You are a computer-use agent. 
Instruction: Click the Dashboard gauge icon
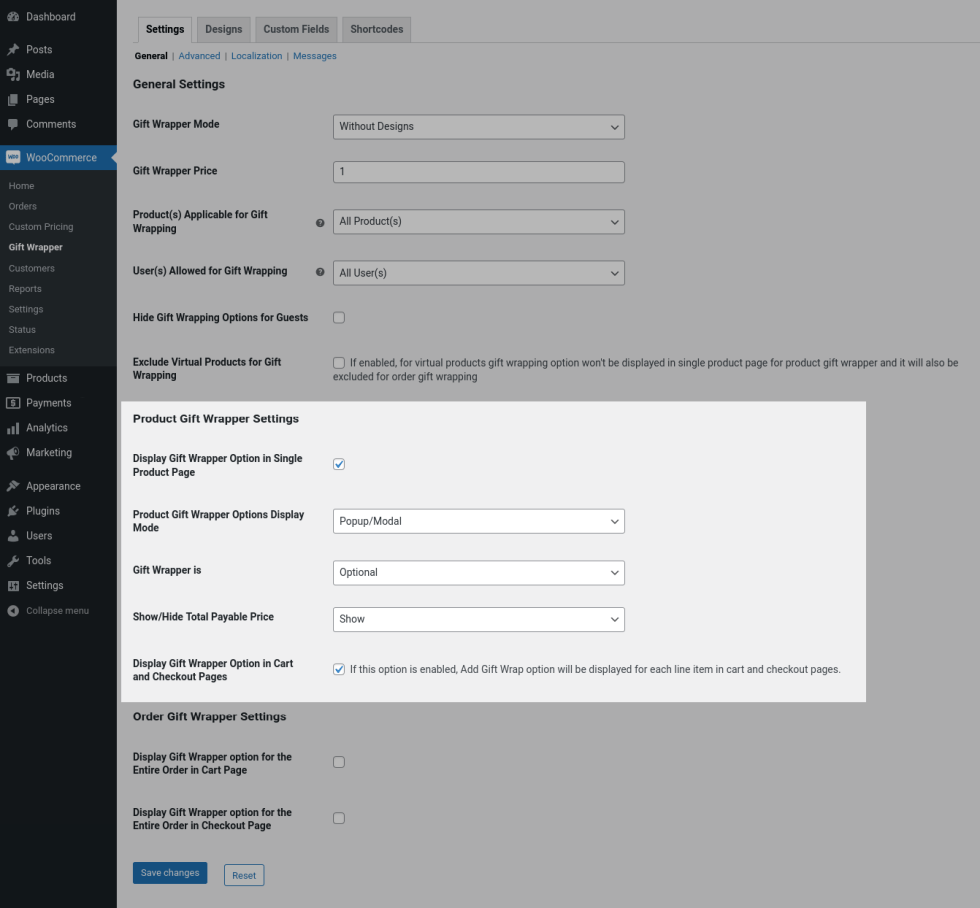13,17
